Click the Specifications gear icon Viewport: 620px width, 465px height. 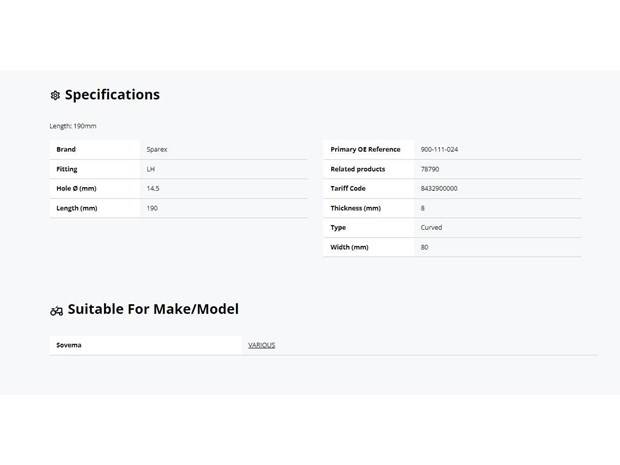[x=55, y=95]
